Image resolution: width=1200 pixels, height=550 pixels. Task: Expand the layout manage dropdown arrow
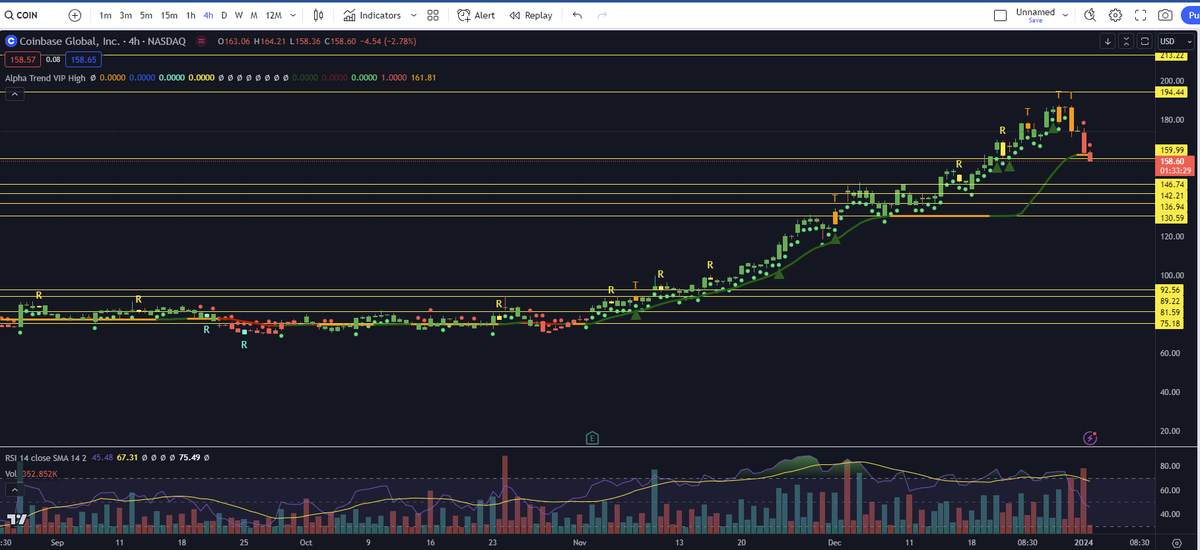pyautogui.click(x=1065, y=15)
